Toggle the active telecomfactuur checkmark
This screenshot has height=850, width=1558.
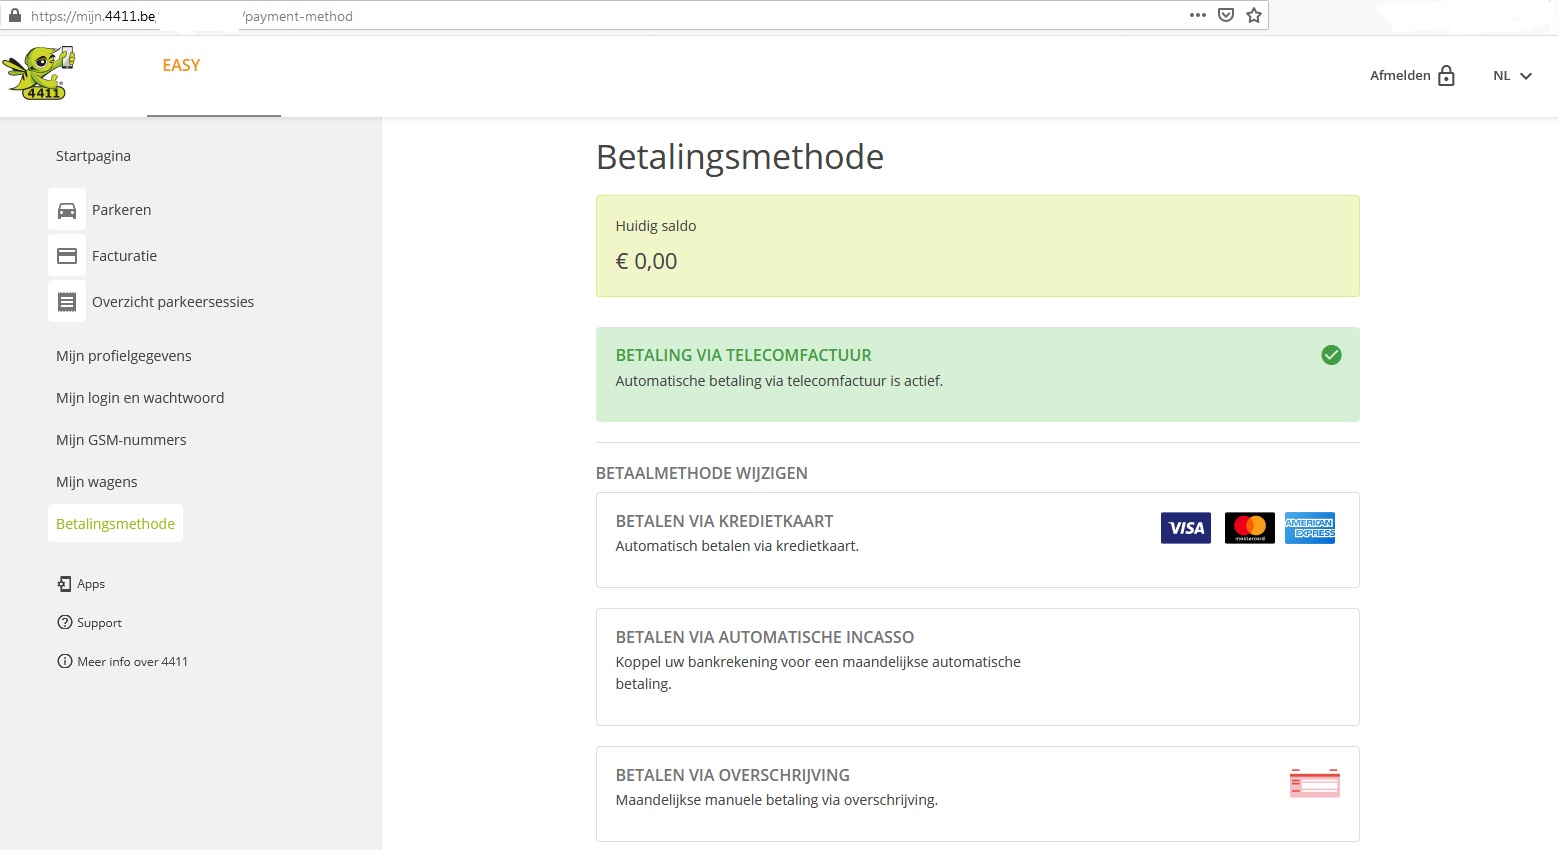[x=1331, y=355]
